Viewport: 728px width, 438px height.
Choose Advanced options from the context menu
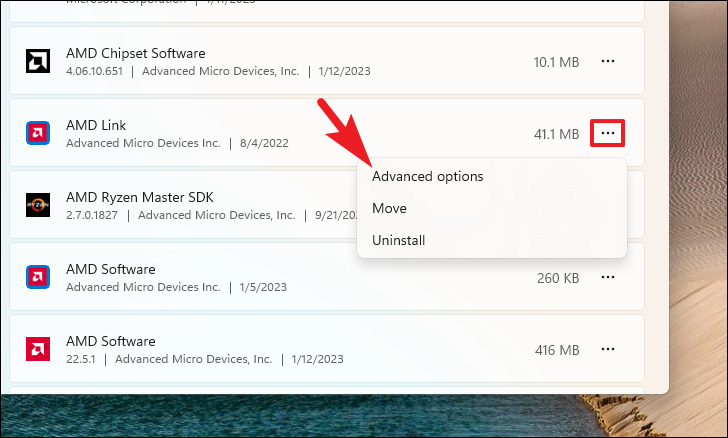coord(428,177)
